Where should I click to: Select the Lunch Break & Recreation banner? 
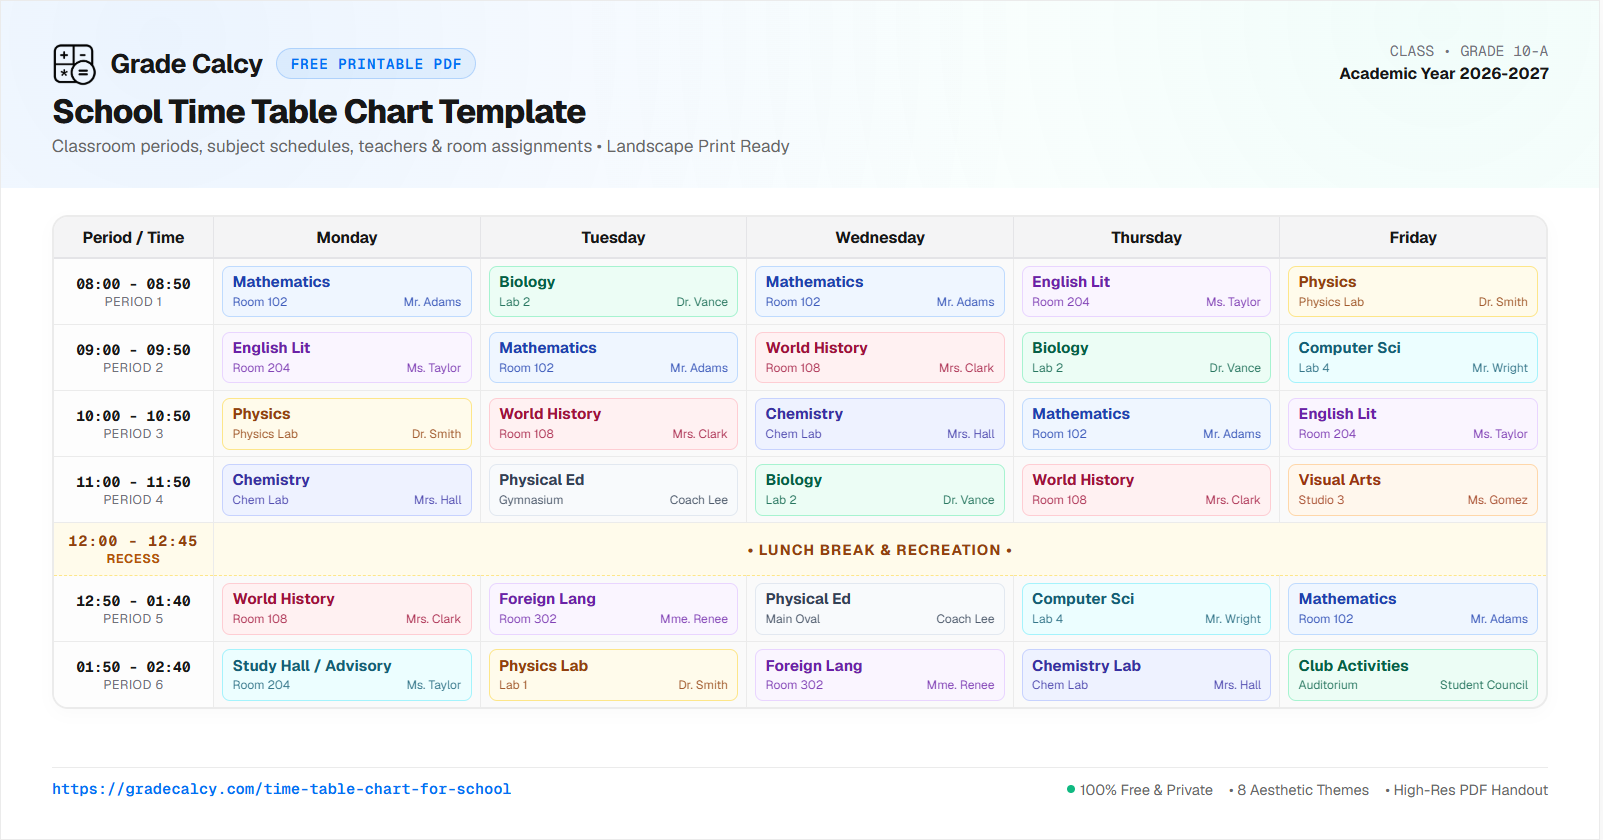click(880, 550)
